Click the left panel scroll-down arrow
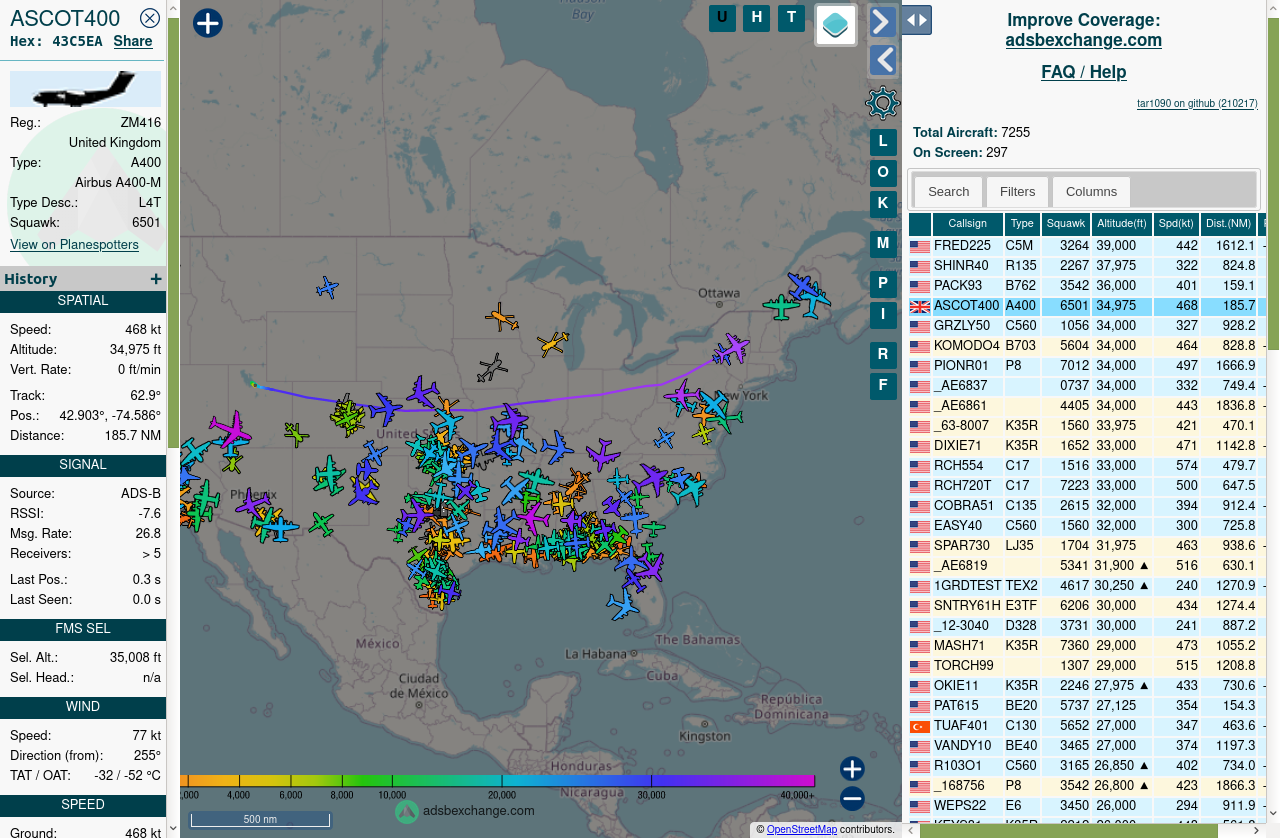The height and width of the screenshot is (838, 1280). (173, 829)
